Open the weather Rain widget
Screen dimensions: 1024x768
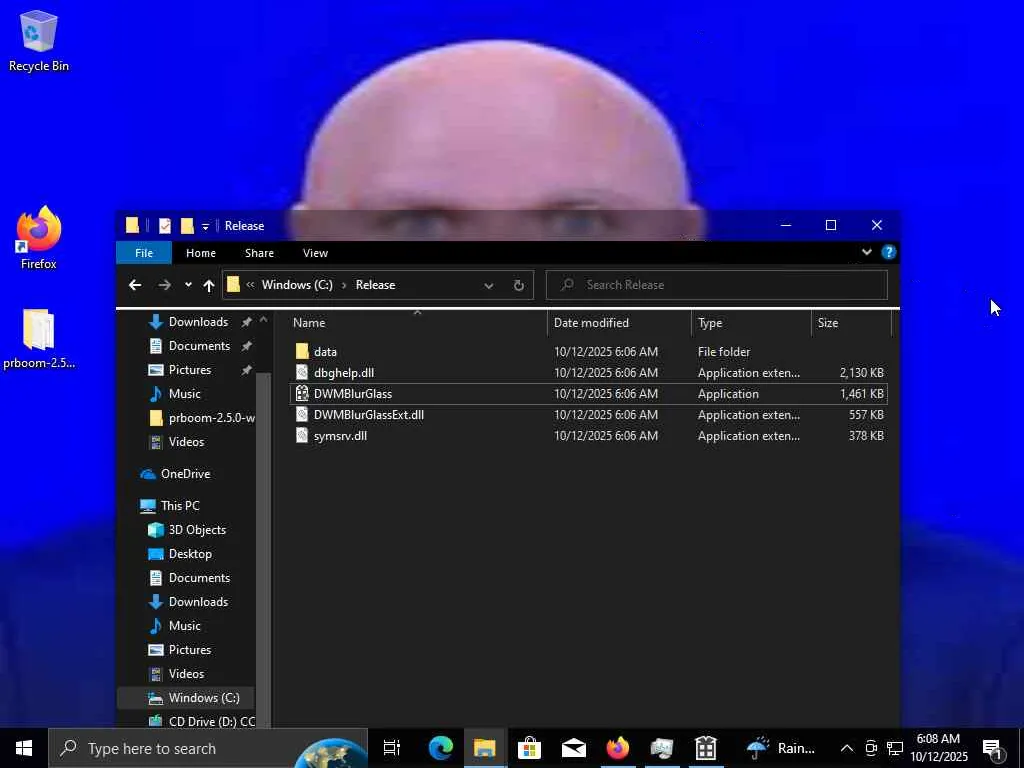coord(781,748)
